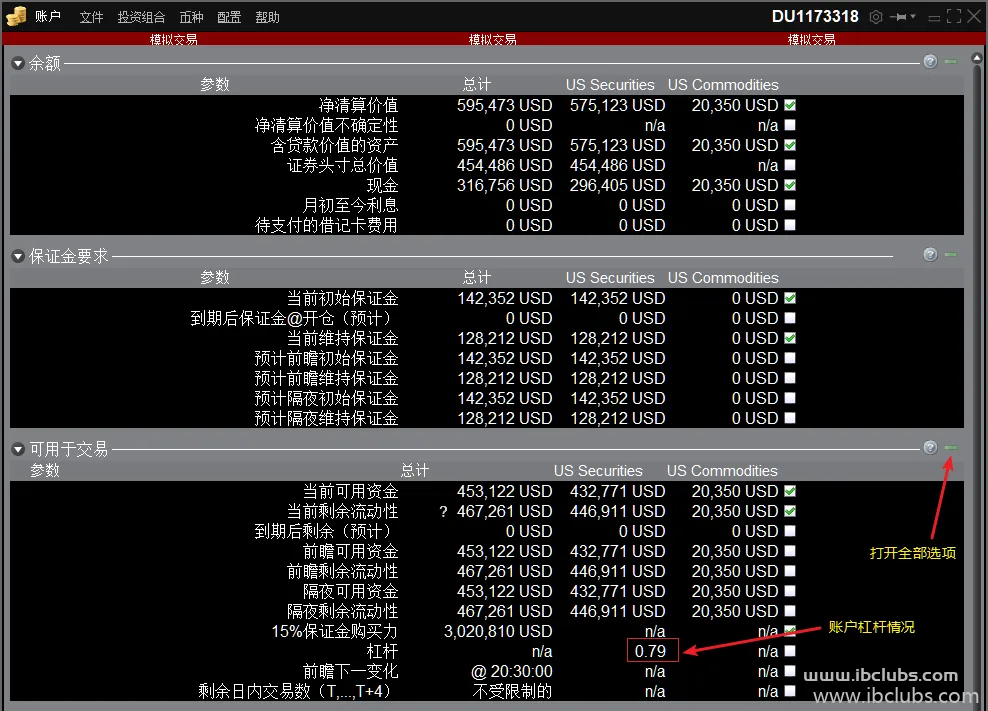Open the settings gear icon beside account ID
The width and height of the screenshot is (988, 711).
(876, 17)
